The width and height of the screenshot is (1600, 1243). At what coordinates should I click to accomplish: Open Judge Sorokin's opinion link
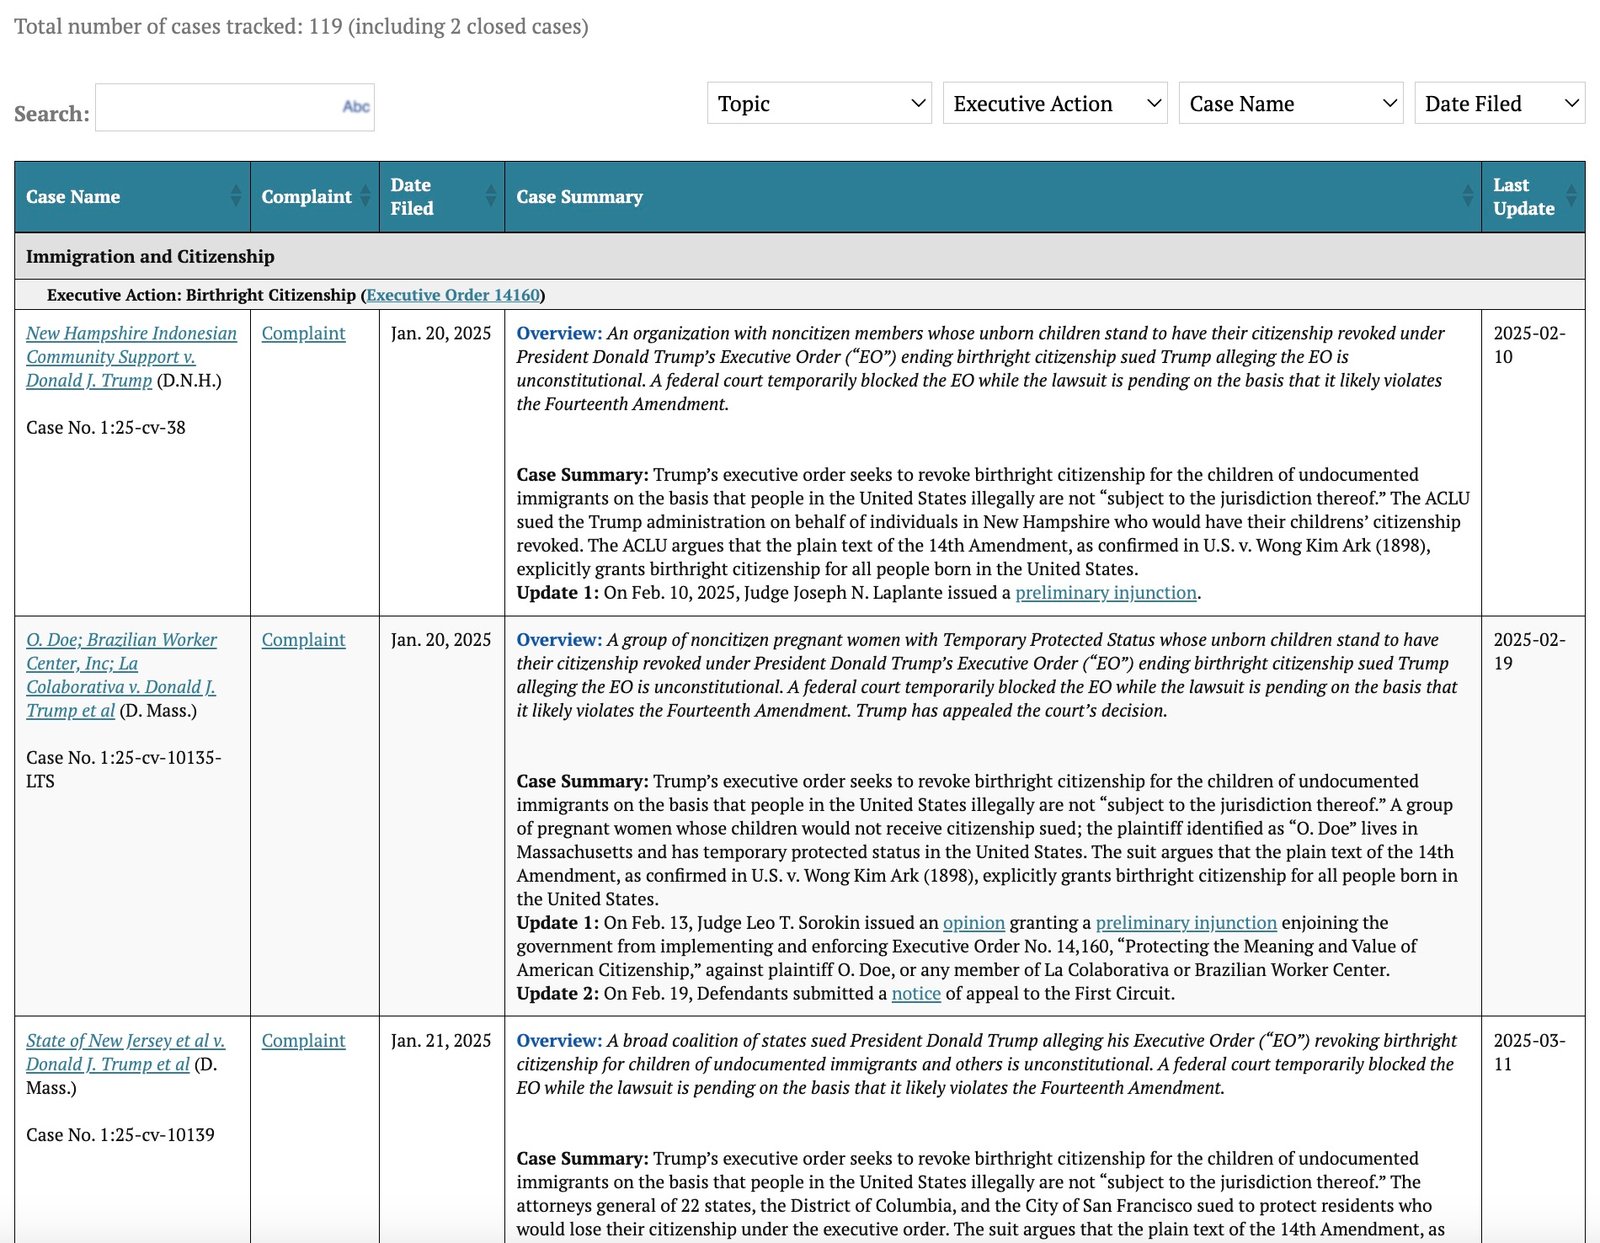974,923
